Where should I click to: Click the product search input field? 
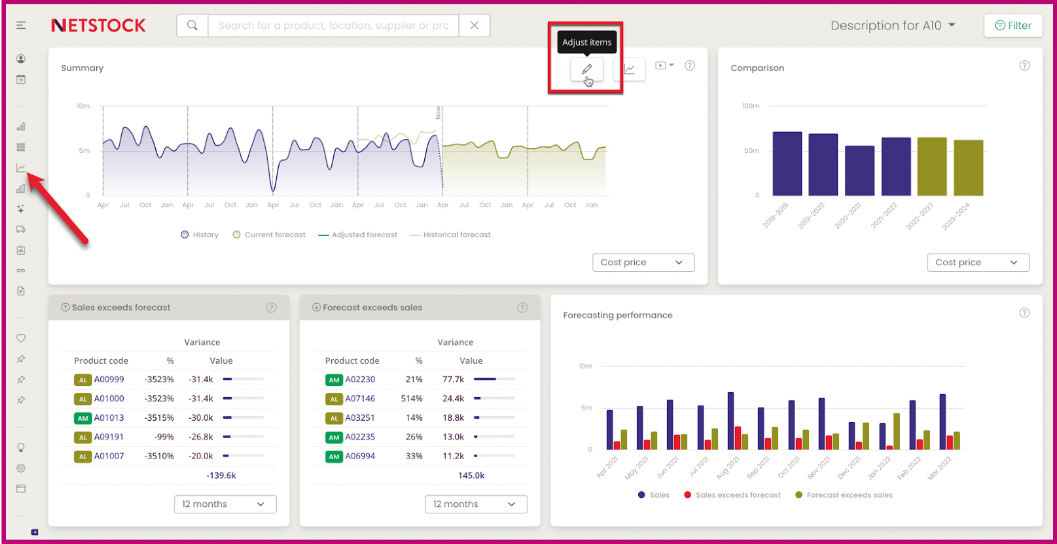click(x=333, y=25)
